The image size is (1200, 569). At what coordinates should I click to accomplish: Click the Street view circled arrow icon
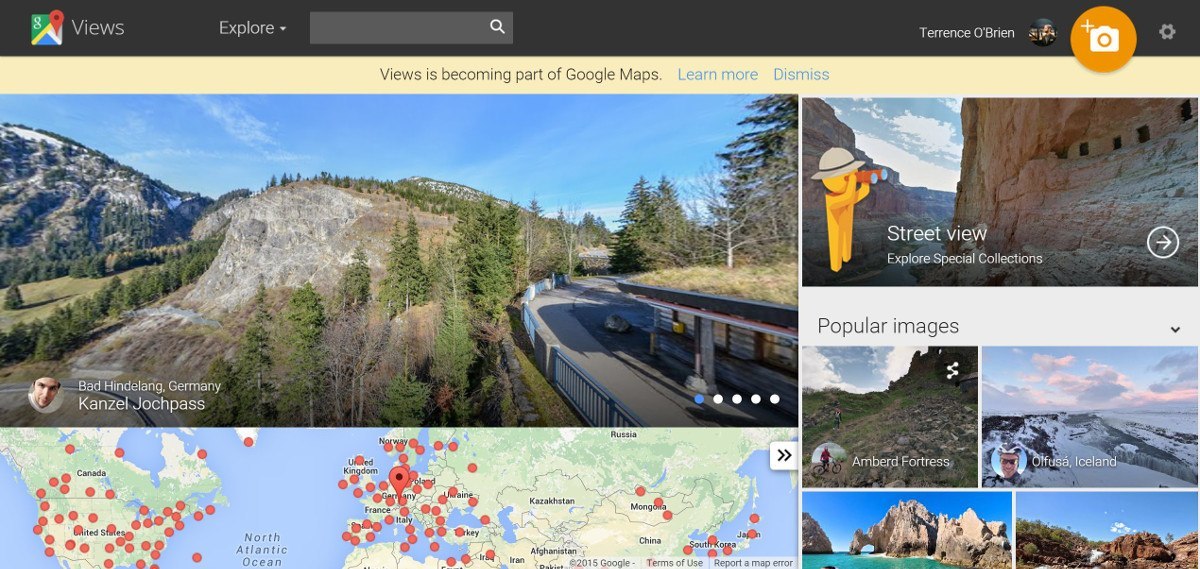point(1163,242)
